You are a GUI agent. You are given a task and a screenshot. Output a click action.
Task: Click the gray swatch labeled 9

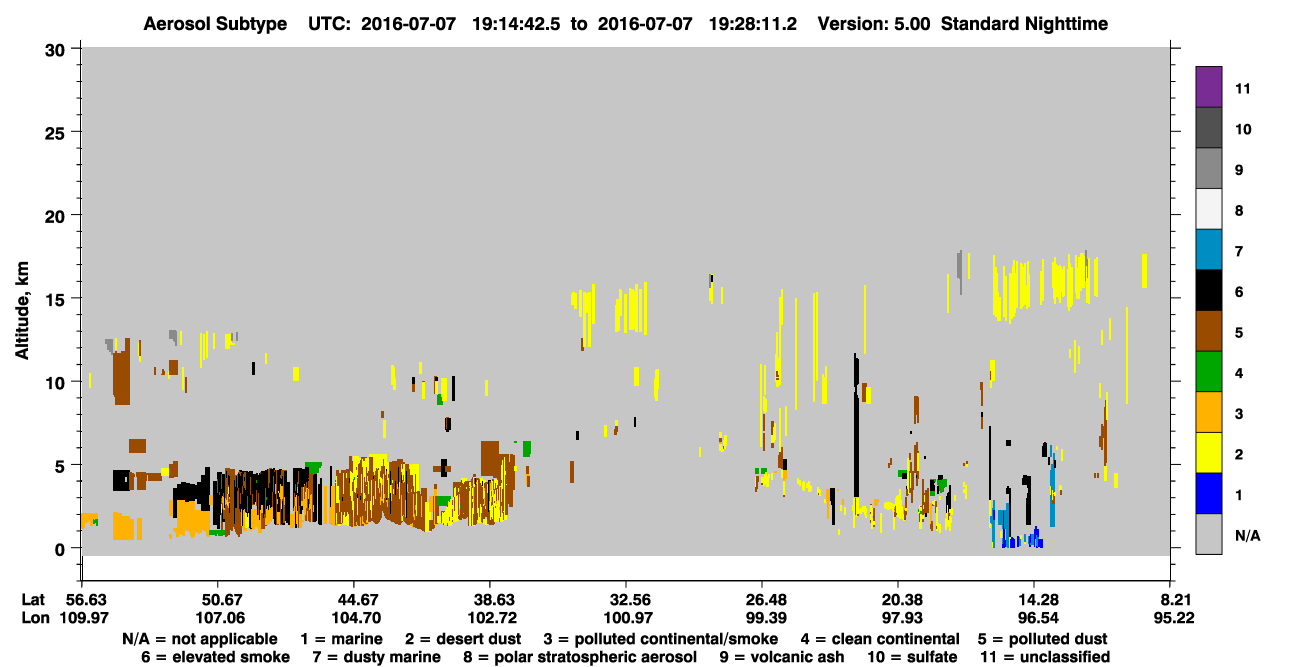coord(1210,168)
